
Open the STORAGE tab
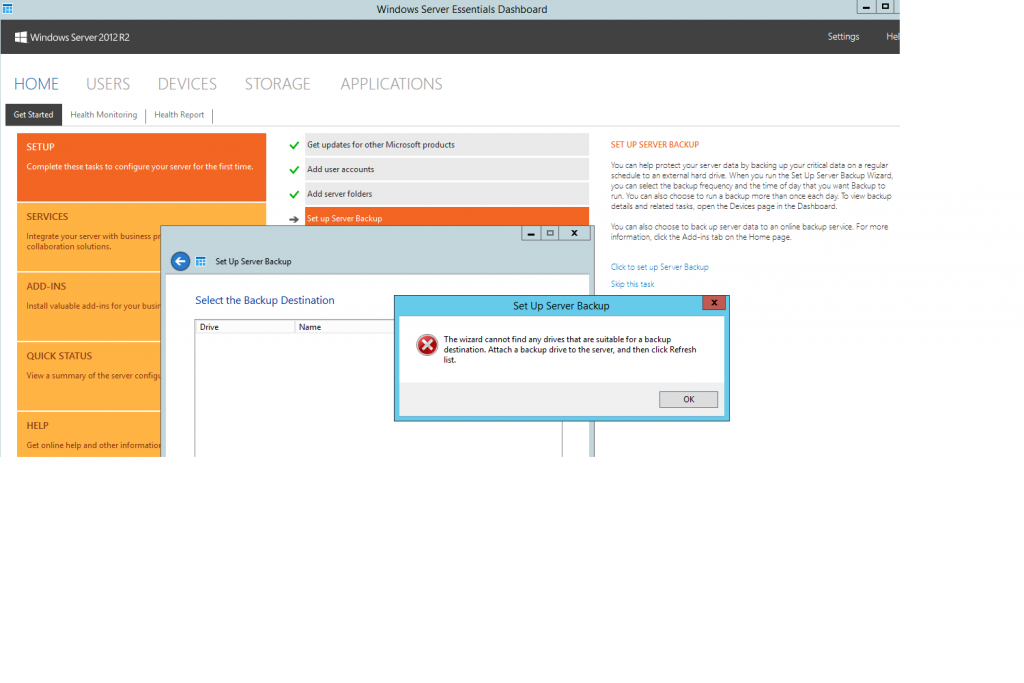tap(278, 84)
